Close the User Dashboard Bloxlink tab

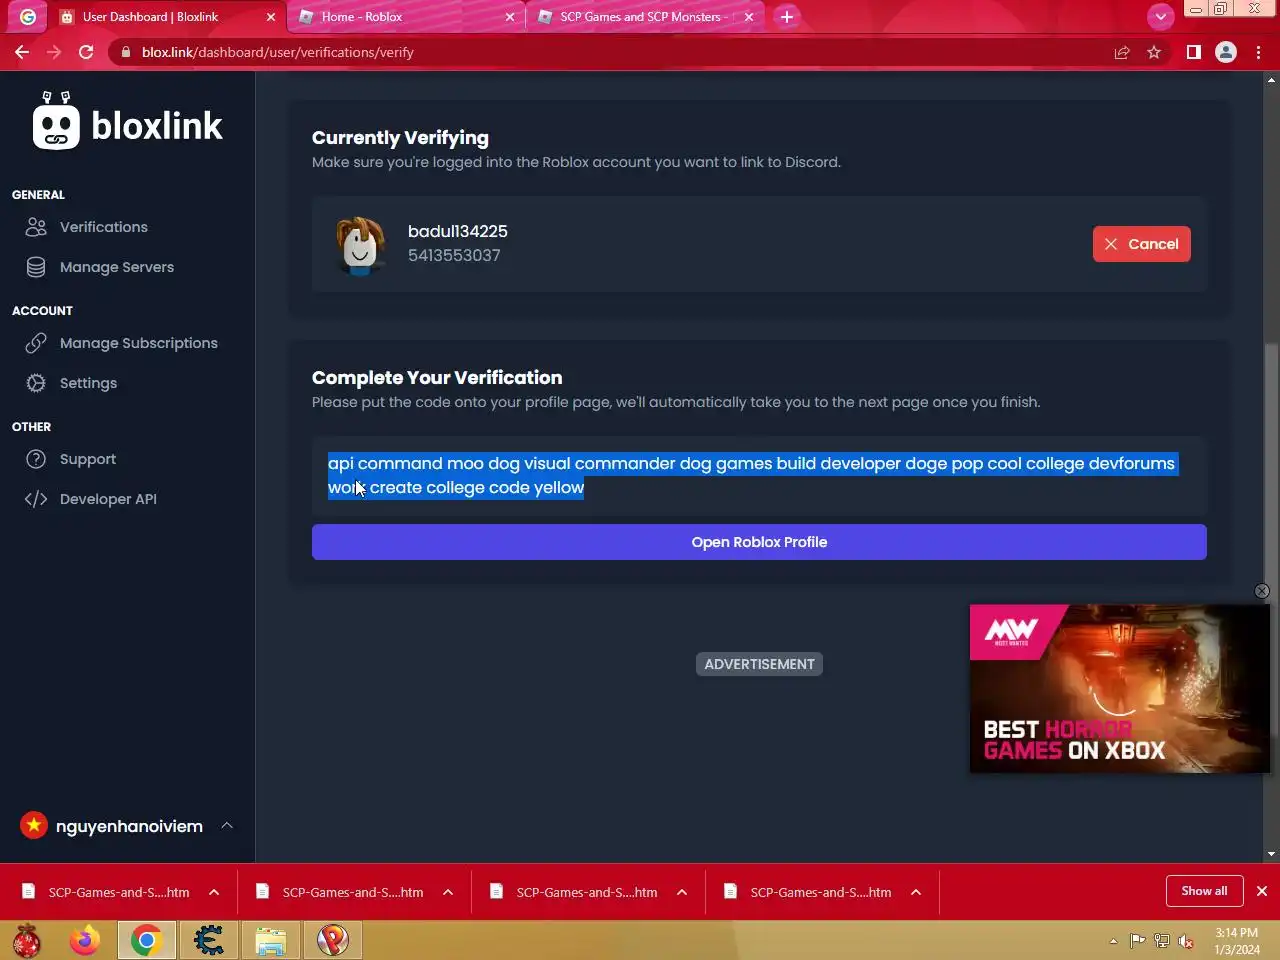(x=271, y=17)
